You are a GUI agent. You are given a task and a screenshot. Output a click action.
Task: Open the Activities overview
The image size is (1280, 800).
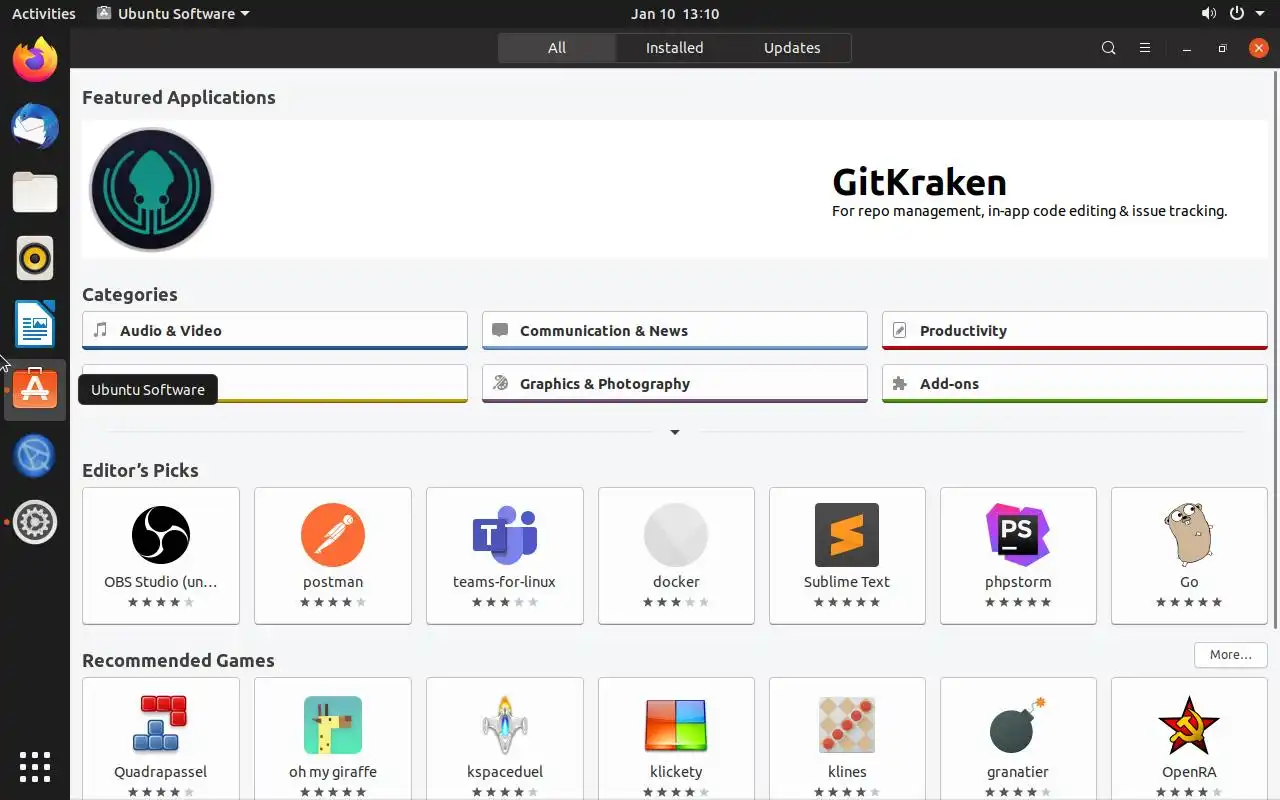(x=43, y=14)
